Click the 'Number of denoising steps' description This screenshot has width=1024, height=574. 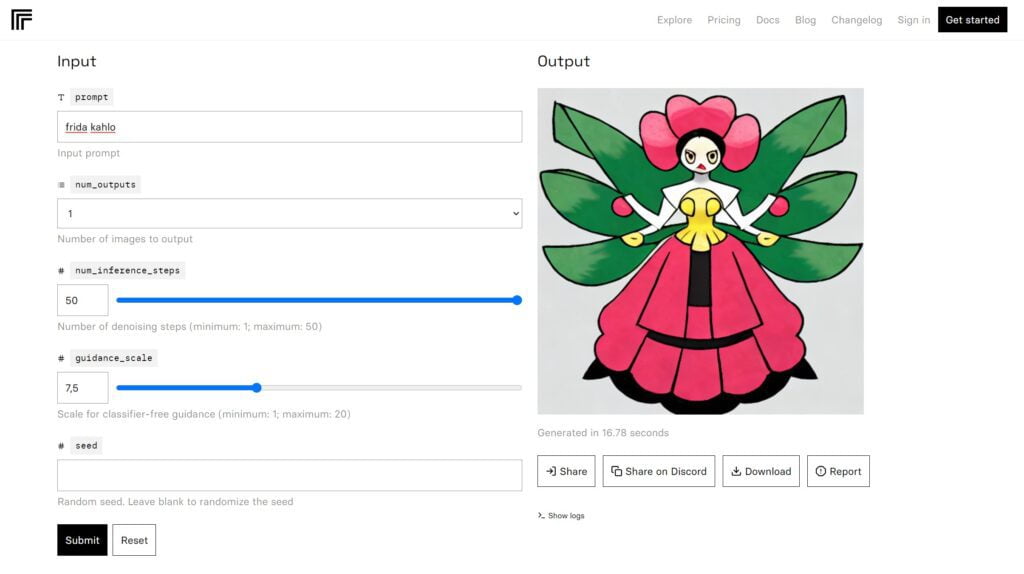pos(189,327)
